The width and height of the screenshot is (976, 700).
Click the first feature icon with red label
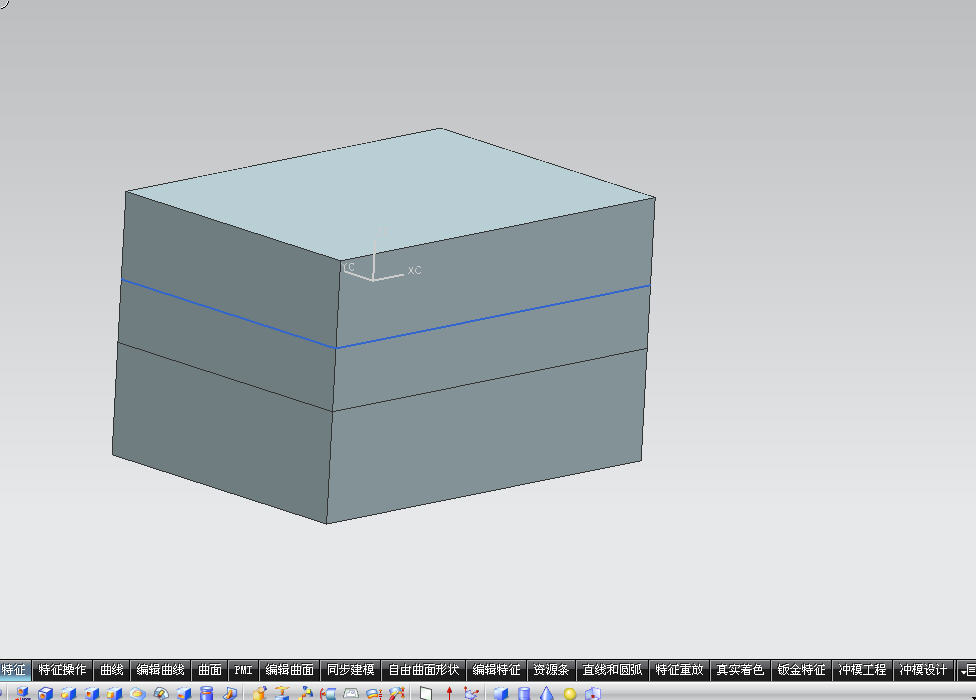22,693
